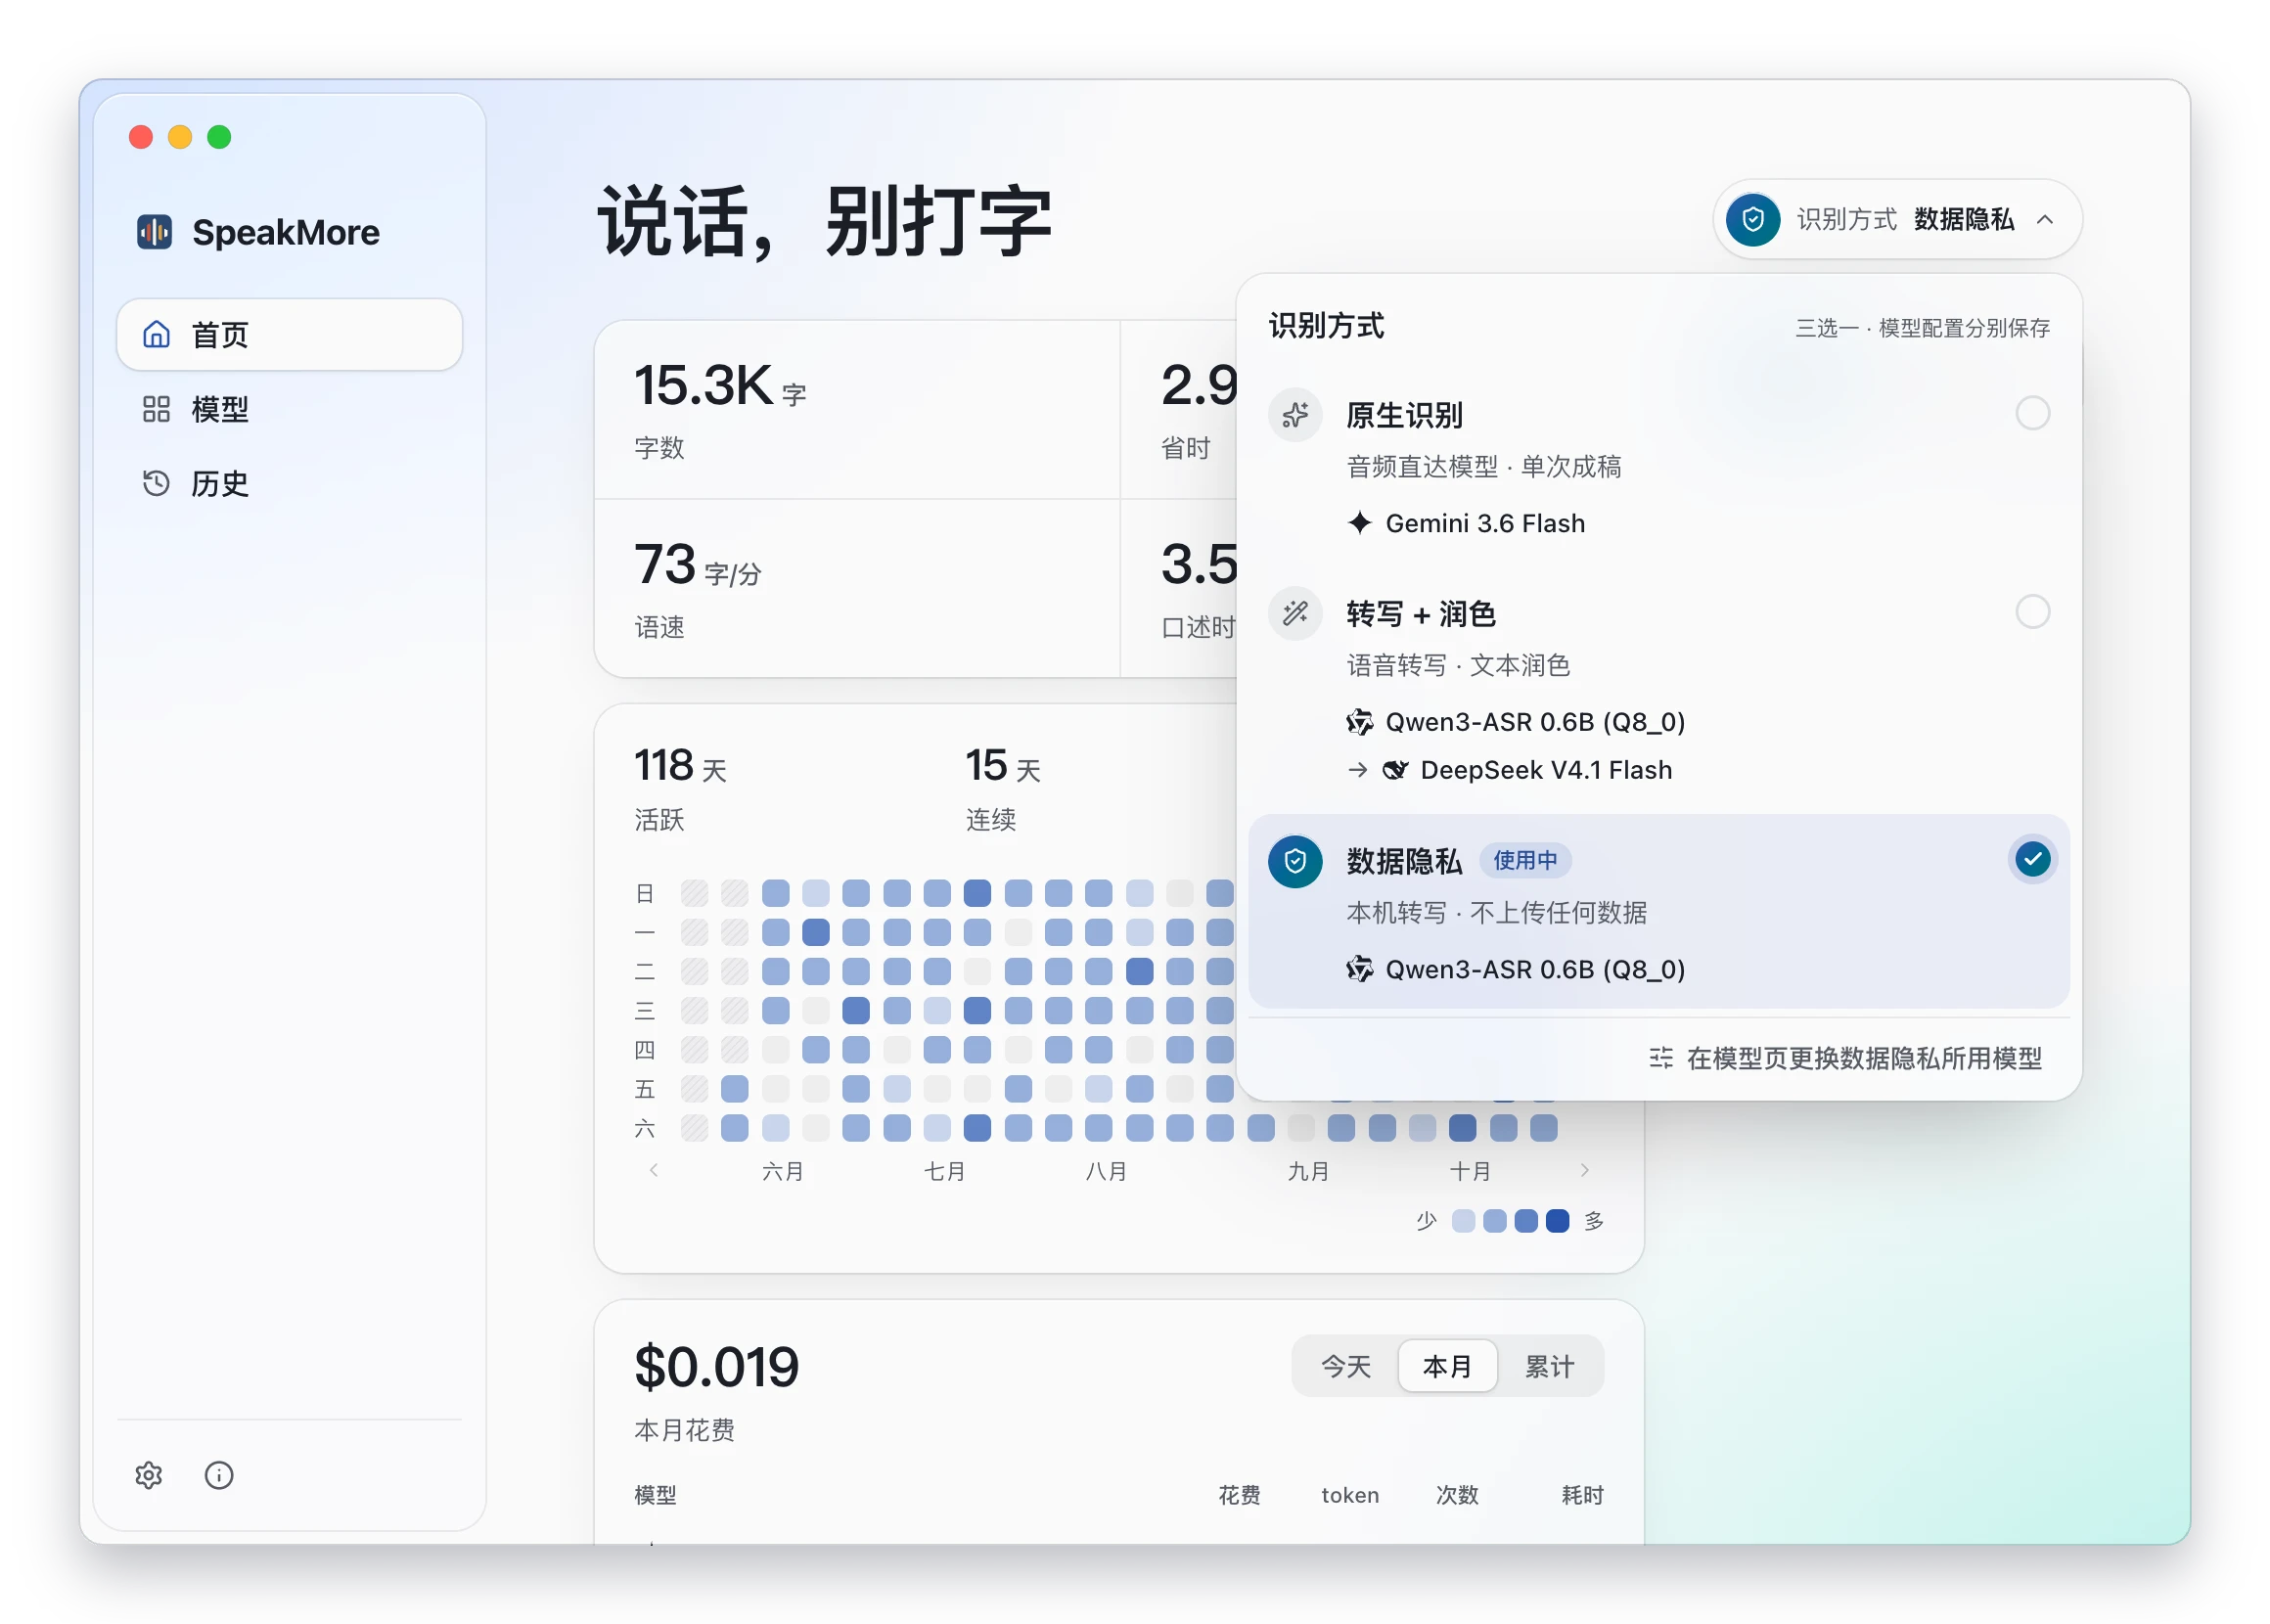Go to previous months in heatmap
The width and height of the screenshot is (2270, 1624).
(x=654, y=1170)
